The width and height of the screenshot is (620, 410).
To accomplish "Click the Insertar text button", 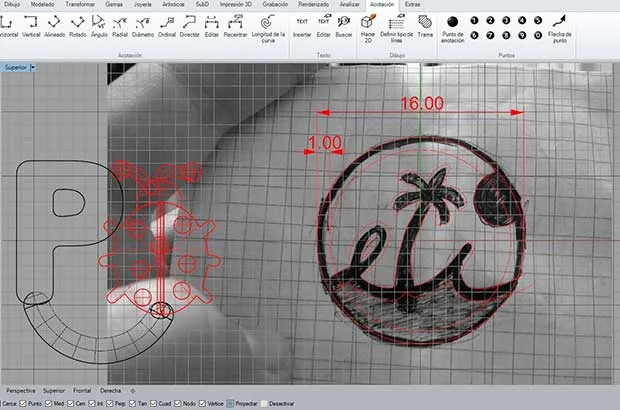I will [302, 25].
